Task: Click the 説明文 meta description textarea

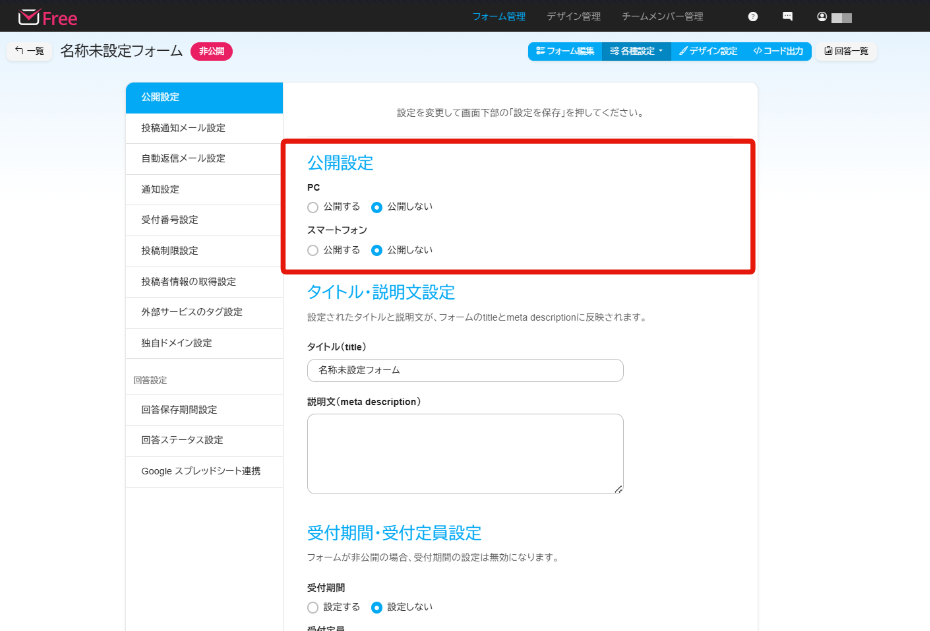Action: 465,454
